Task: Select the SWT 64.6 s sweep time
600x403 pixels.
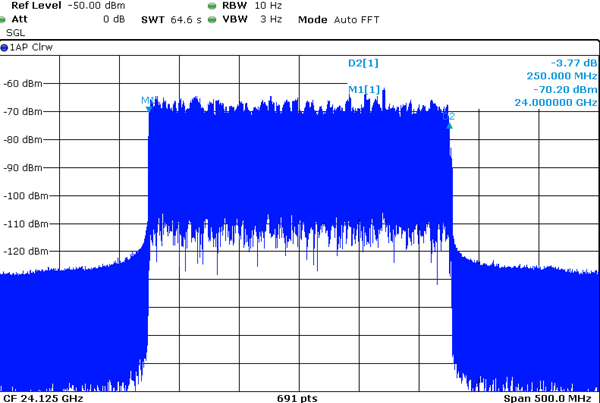Action: pos(171,20)
